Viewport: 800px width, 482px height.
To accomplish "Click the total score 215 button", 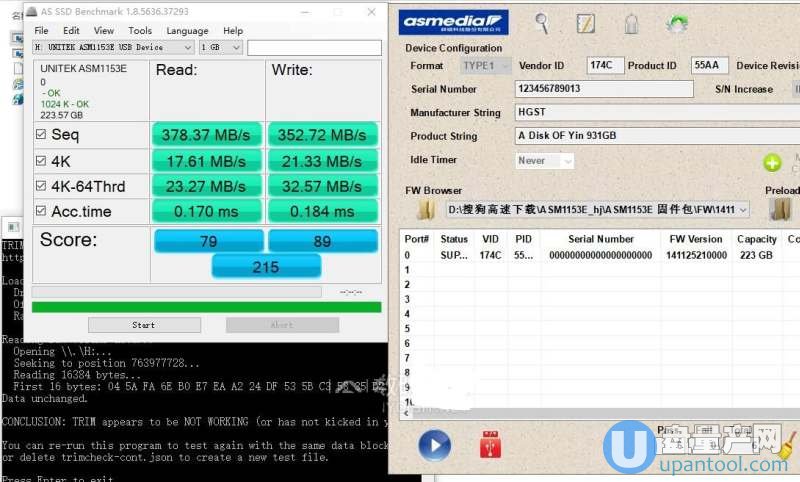I will [x=266, y=265].
